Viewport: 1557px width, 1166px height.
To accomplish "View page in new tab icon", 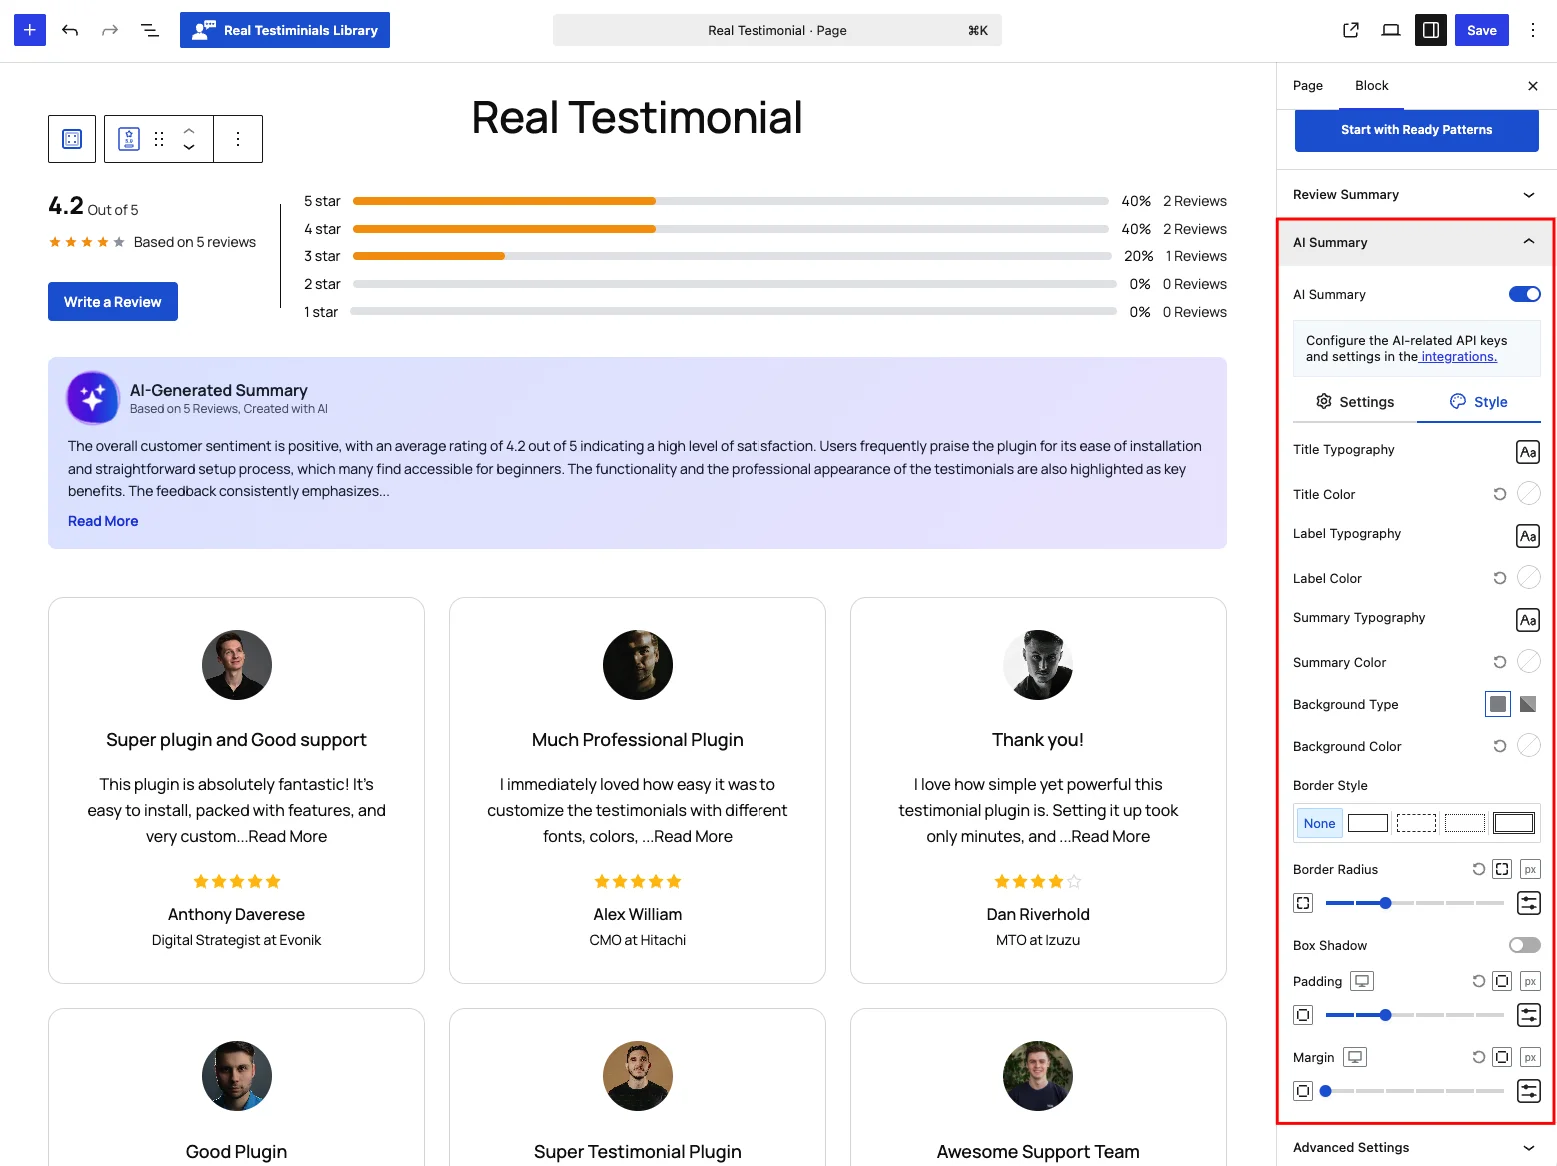I will click(1351, 30).
